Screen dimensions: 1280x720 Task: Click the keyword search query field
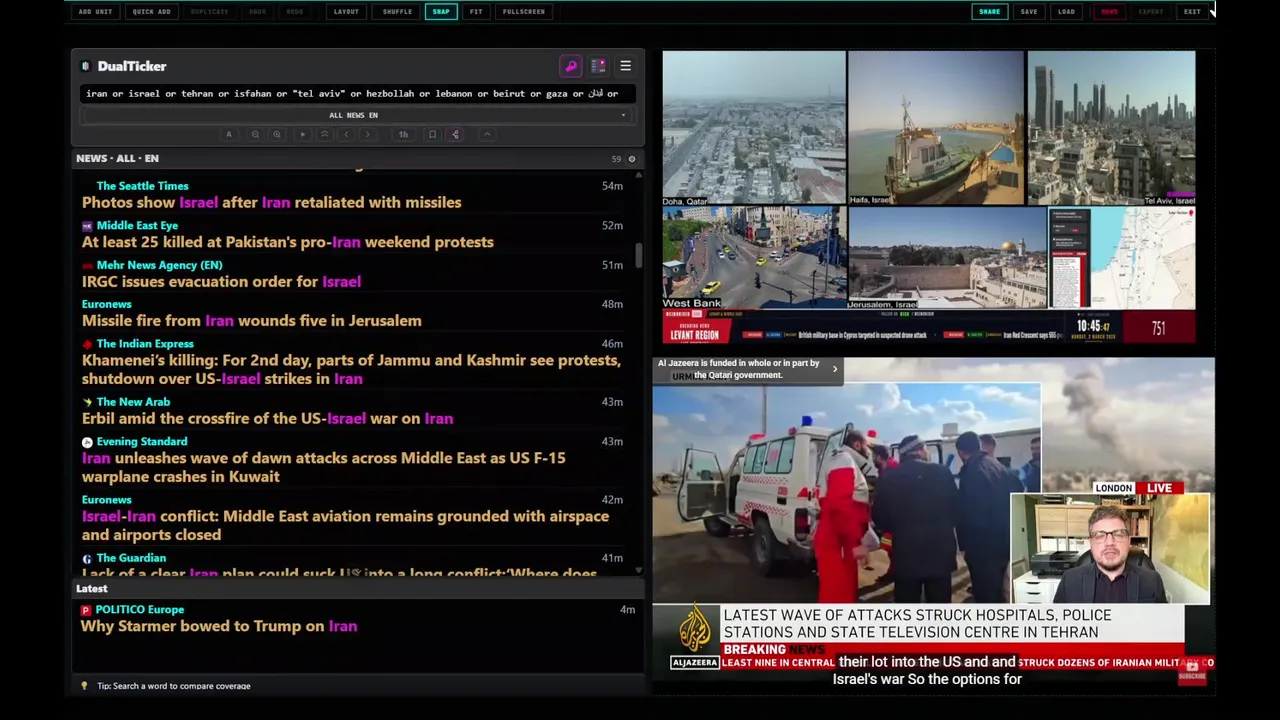click(x=357, y=94)
